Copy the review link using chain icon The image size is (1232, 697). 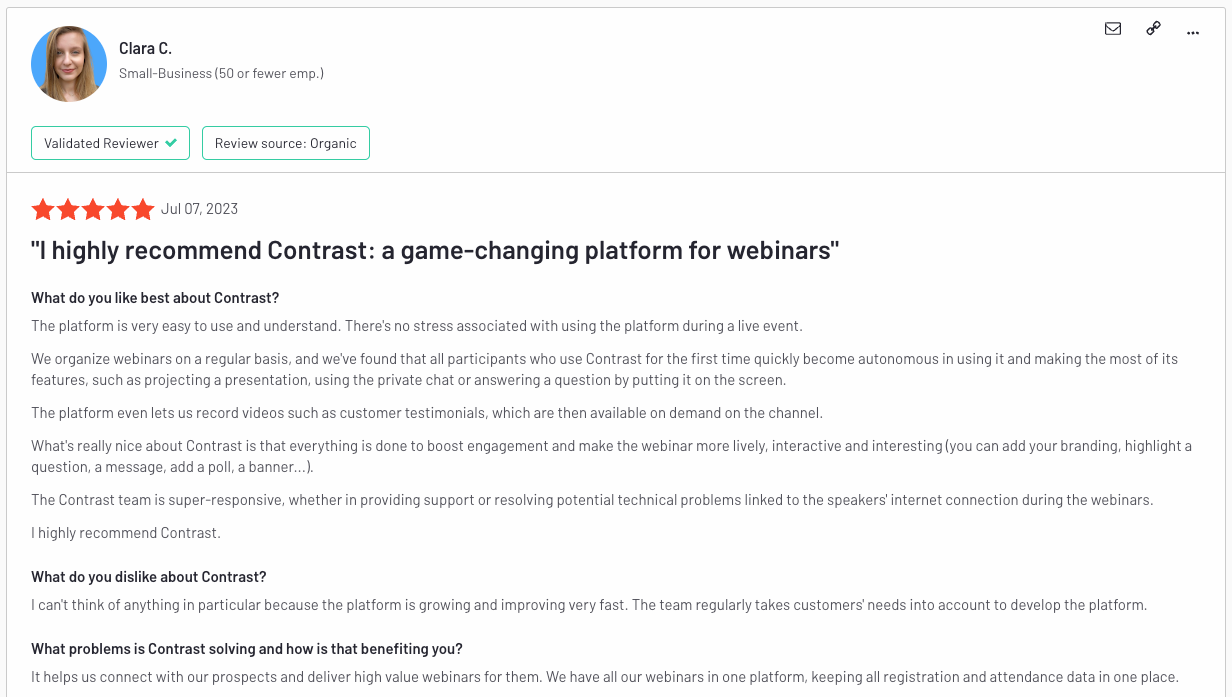point(1153,29)
